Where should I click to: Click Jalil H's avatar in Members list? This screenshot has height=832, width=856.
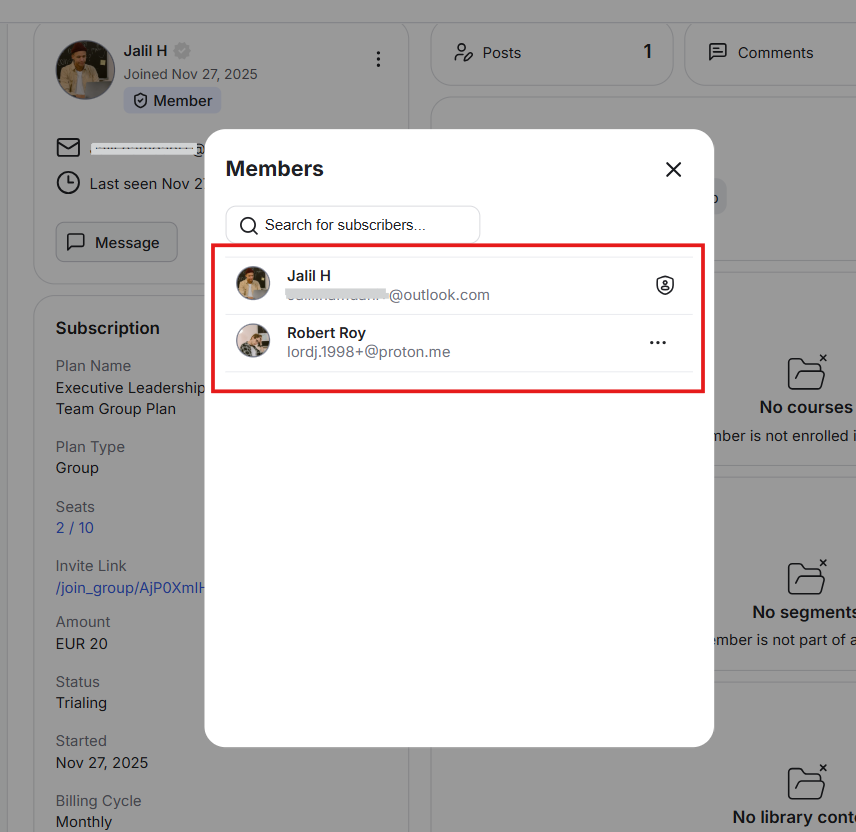click(253, 283)
